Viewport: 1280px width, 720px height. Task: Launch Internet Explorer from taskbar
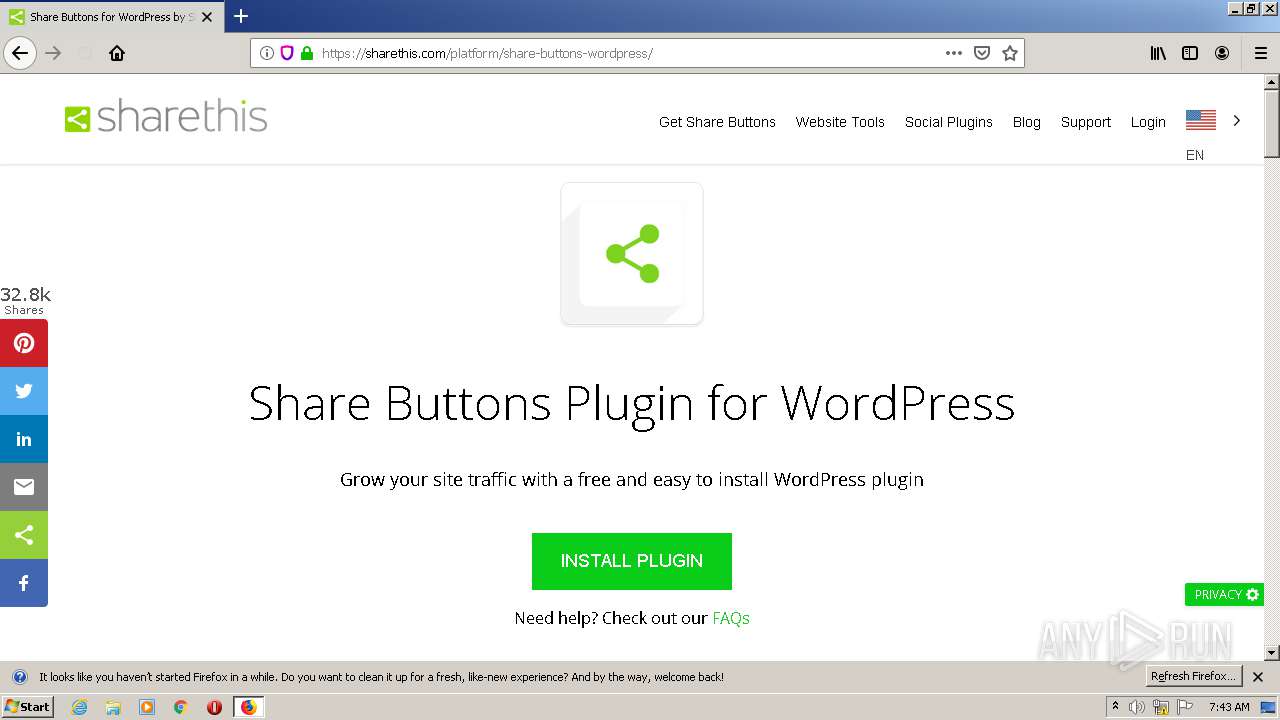(79, 707)
